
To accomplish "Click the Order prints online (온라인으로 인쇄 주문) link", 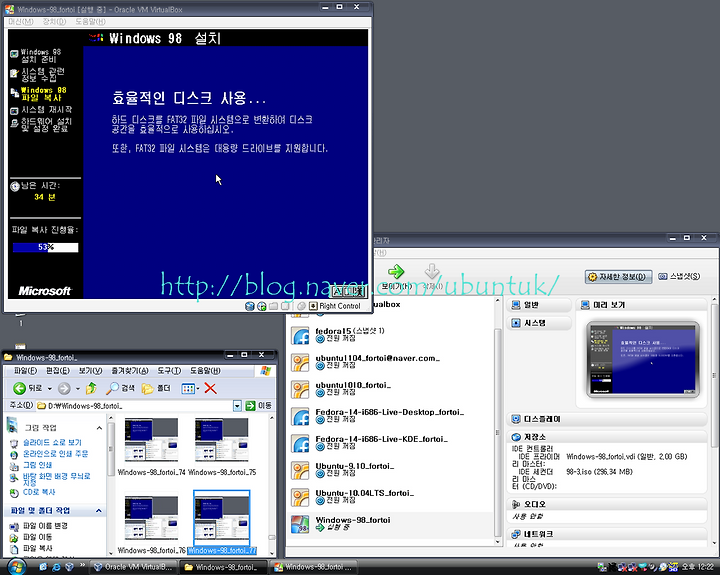I will click(x=56, y=454).
